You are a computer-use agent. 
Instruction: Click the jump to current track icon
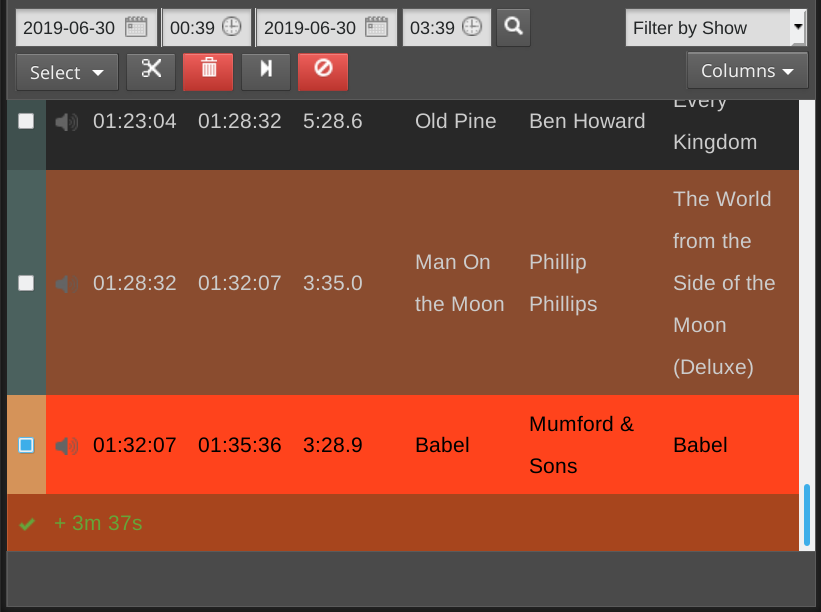pyautogui.click(x=266, y=72)
